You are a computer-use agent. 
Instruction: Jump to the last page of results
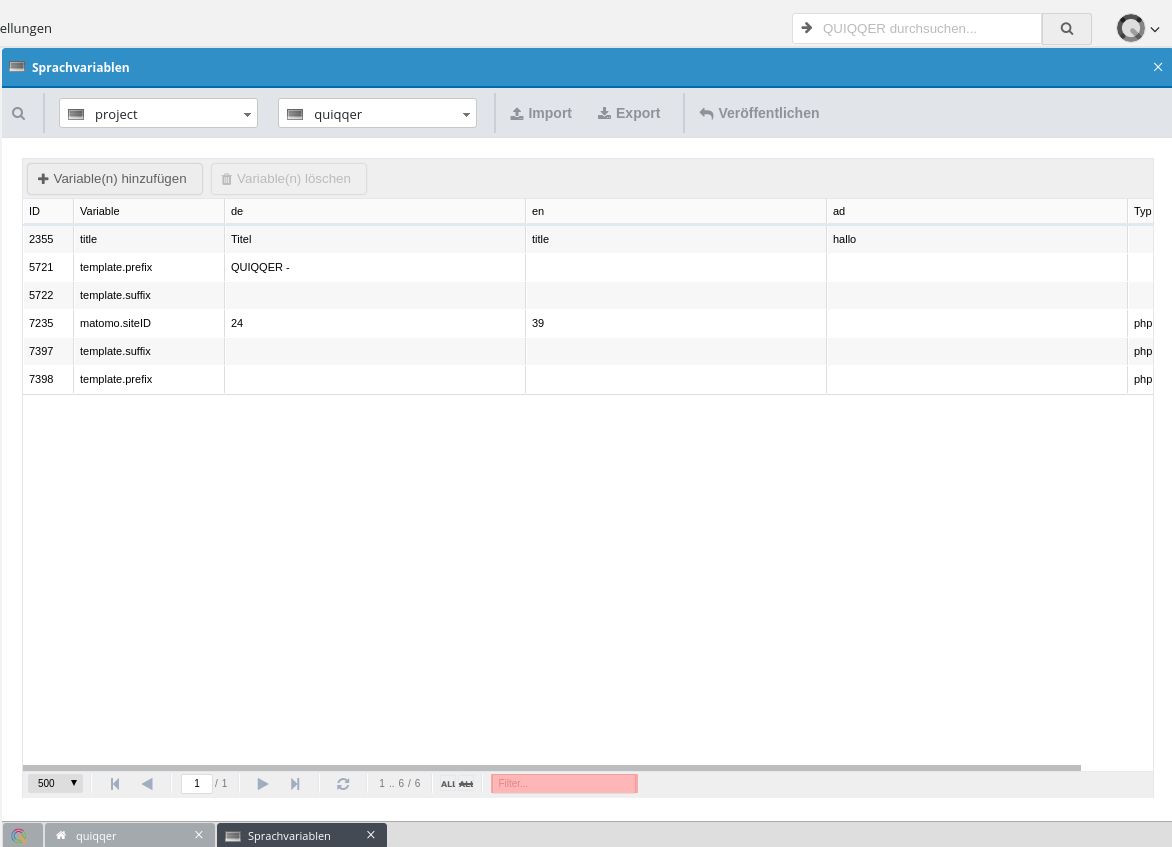[x=295, y=784]
